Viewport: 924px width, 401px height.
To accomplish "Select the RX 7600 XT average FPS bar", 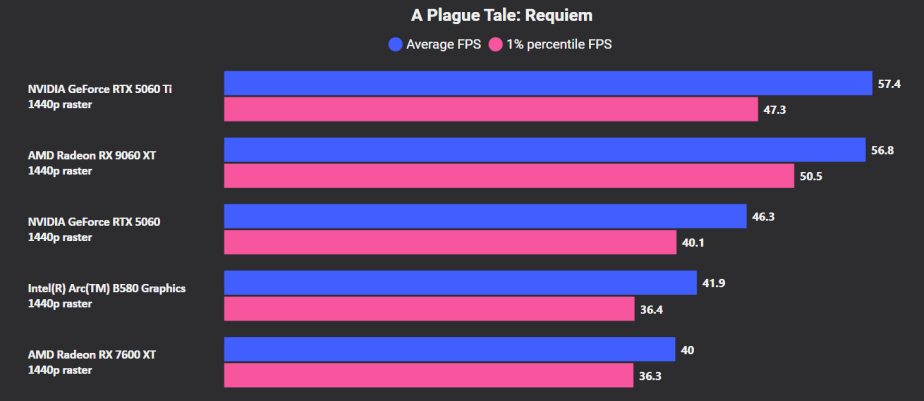I will pyautogui.click(x=450, y=350).
